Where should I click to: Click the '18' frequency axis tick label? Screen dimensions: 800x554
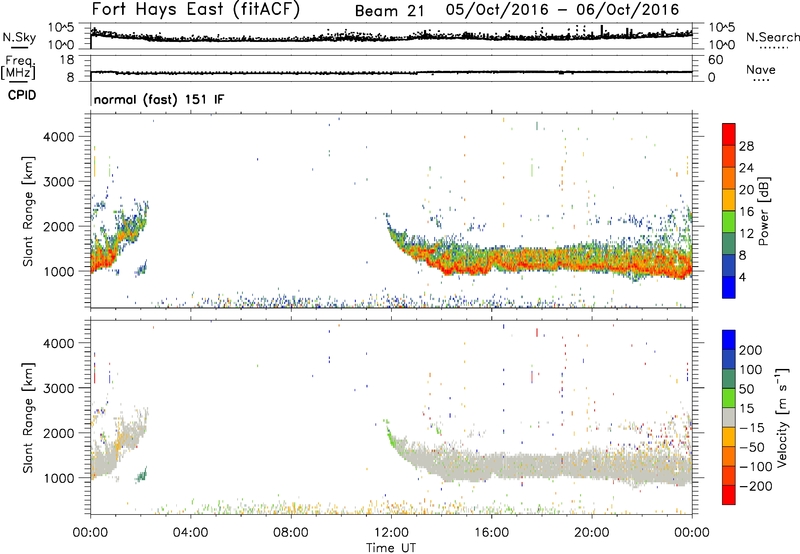tap(67, 60)
